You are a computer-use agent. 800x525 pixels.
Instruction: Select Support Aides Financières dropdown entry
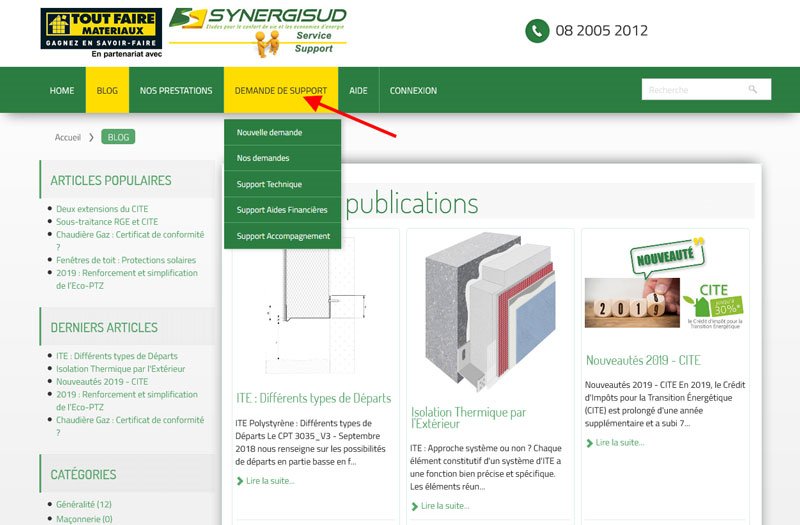click(x=281, y=210)
